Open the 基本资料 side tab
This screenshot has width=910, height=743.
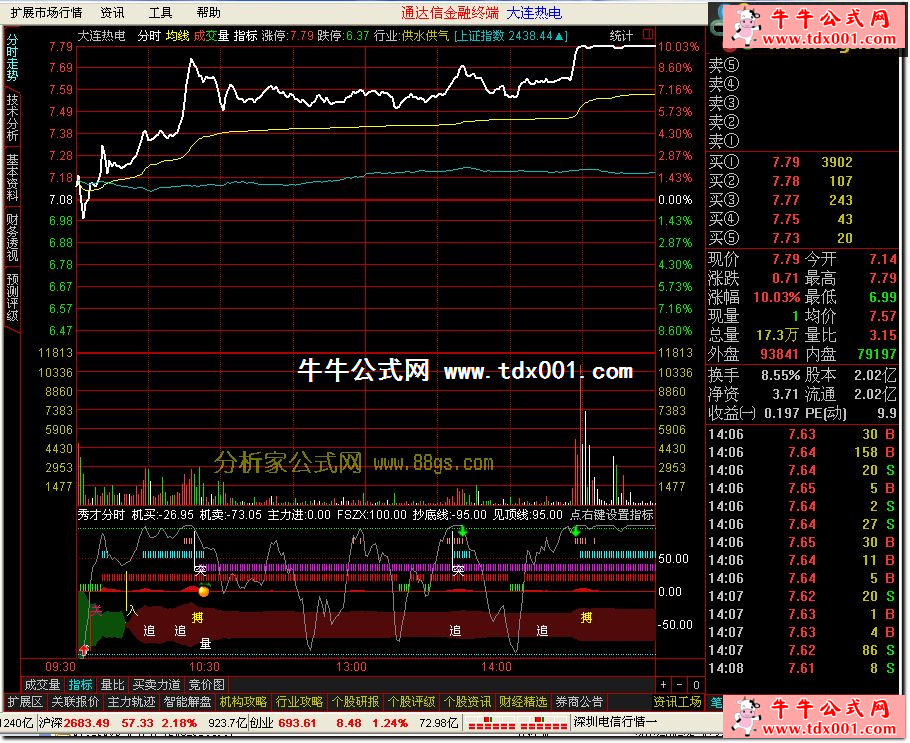tap(12, 178)
